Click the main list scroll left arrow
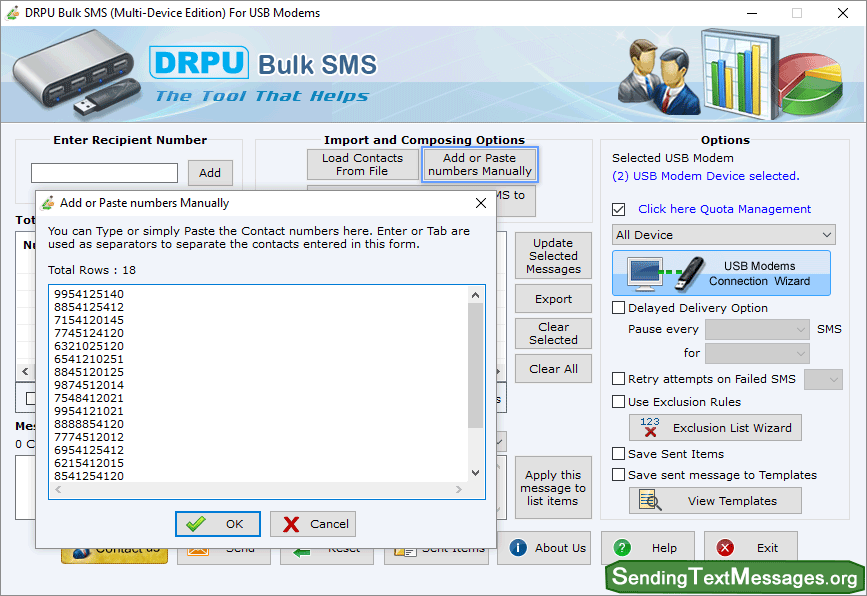The height and width of the screenshot is (596, 867). 25,371
